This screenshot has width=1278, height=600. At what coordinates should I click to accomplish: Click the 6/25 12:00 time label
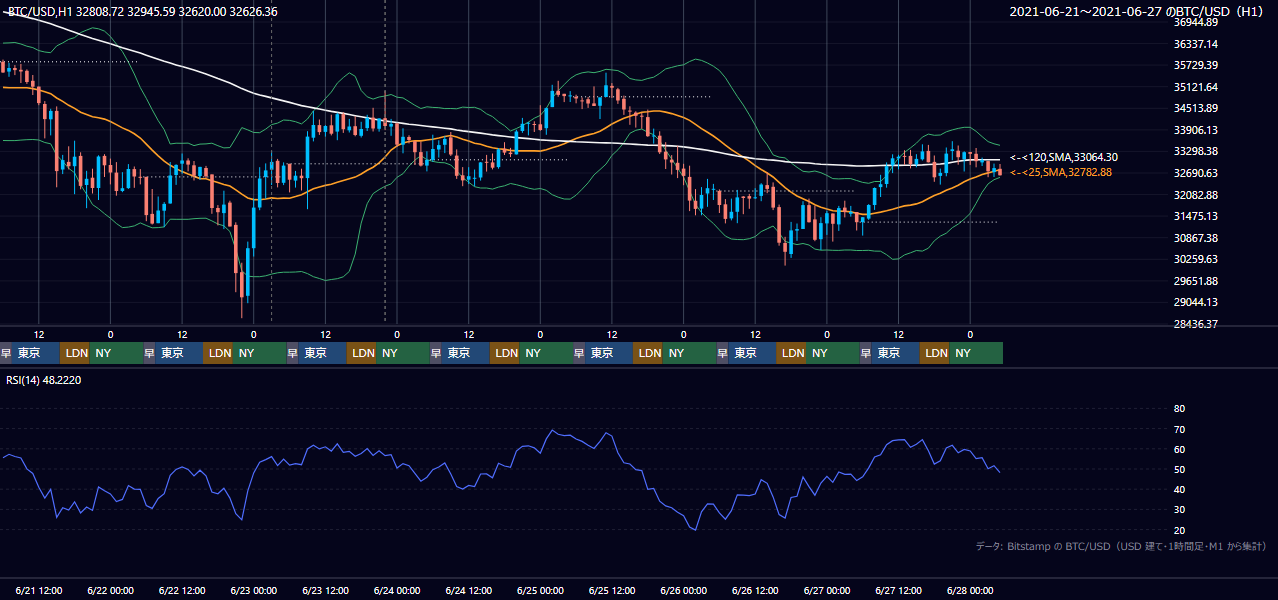pos(612,590)
